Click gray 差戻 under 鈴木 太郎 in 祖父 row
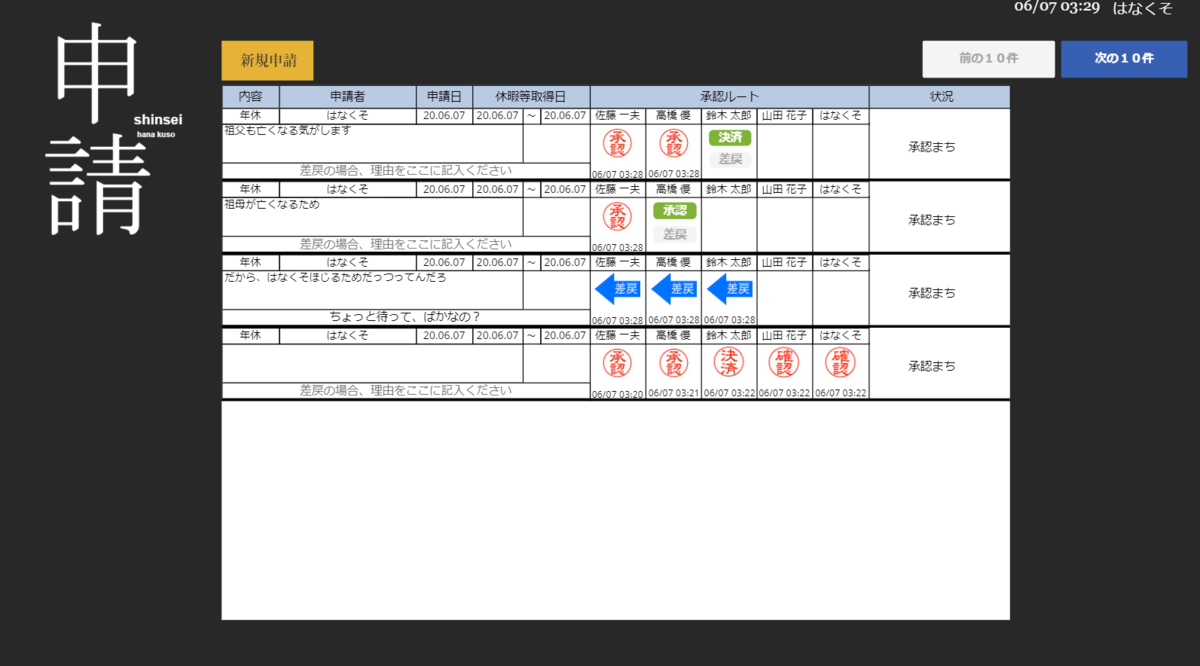This screenshot has height=666, width=1200. [x=729, y=159]
